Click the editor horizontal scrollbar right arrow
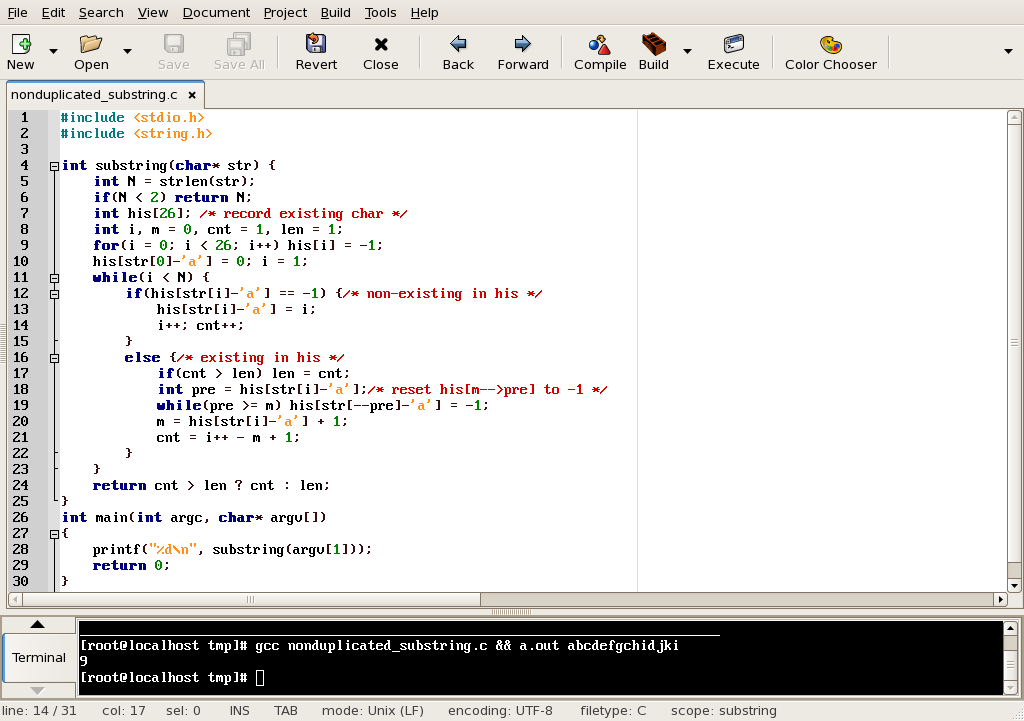This screenshot has height=721, width=1024. [1000, 599]
